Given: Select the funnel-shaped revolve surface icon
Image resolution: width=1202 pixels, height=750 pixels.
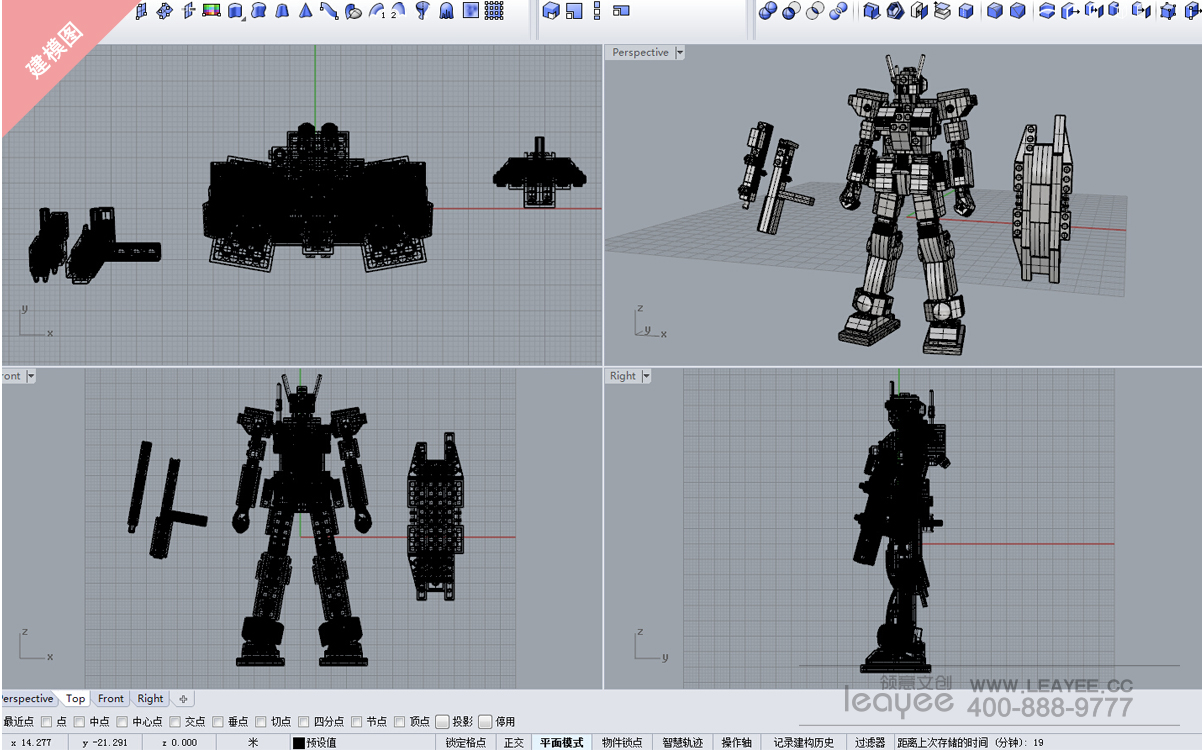Looking at the screenshot, I should tap(422, 11).
